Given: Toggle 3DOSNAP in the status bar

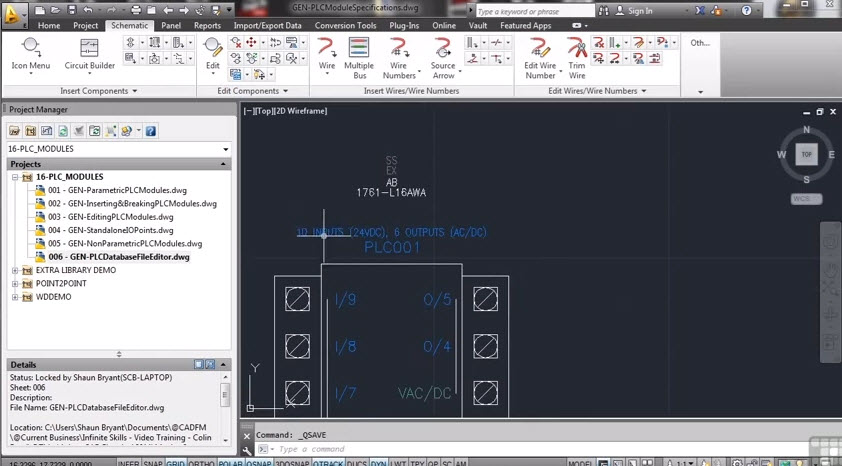Looking at the screenshot, I should point(292,463).
